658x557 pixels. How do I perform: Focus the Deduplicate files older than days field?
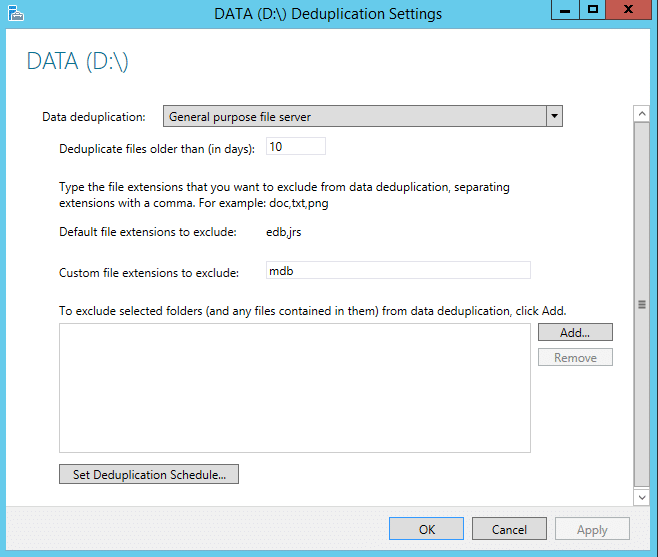point(296,146)
